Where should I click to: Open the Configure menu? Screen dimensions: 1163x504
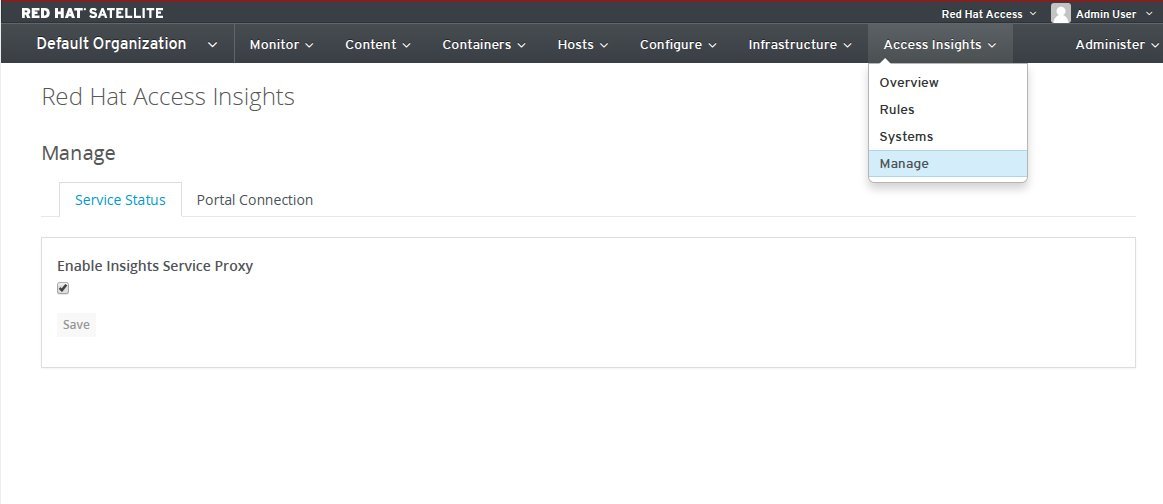click(x=678, y=44)
